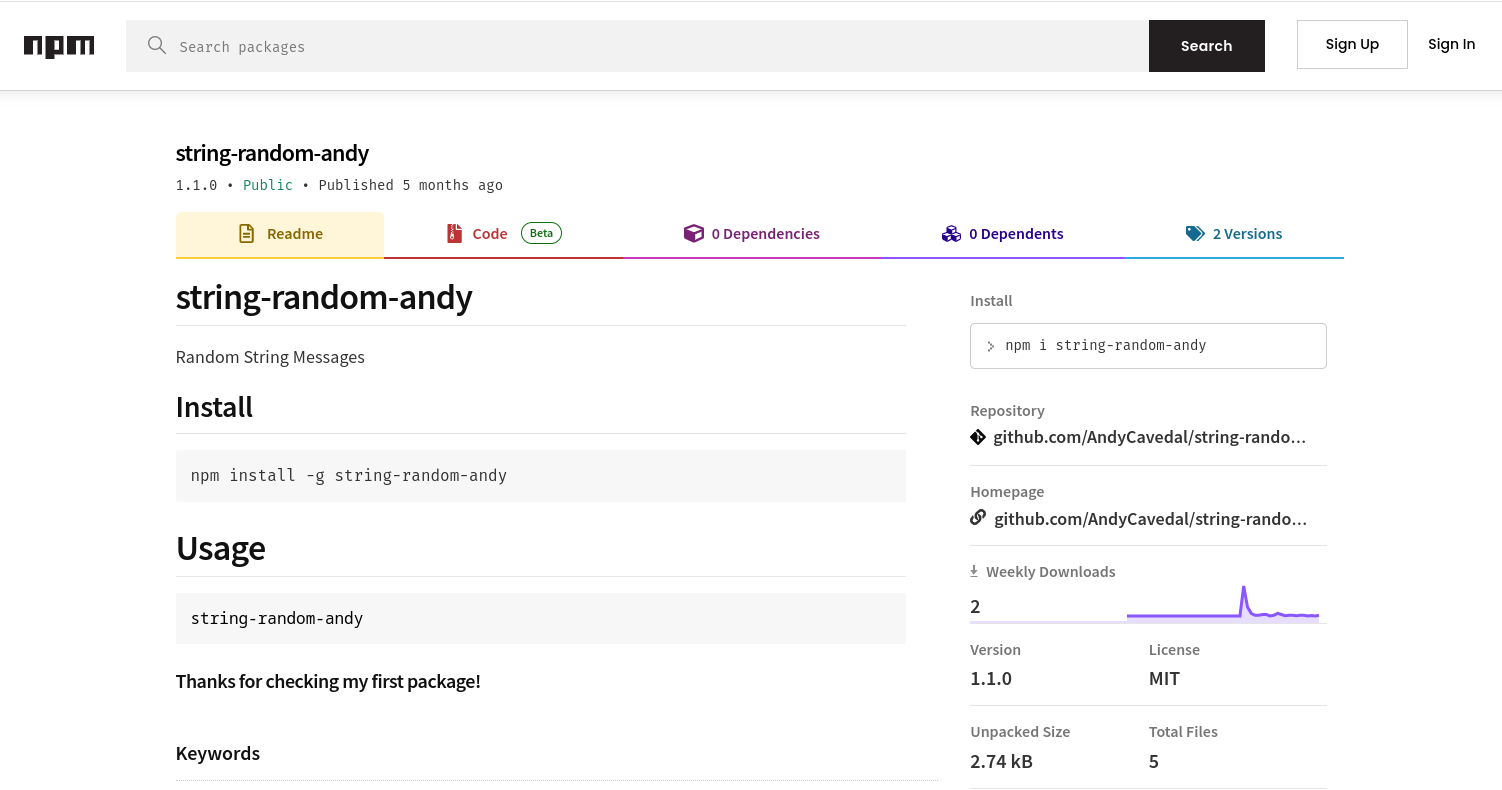This screenshot has height=790, width=1502.
Task: Click the git fork icon beside Repository
Action: pyautogui.click(x=977, y=436)
